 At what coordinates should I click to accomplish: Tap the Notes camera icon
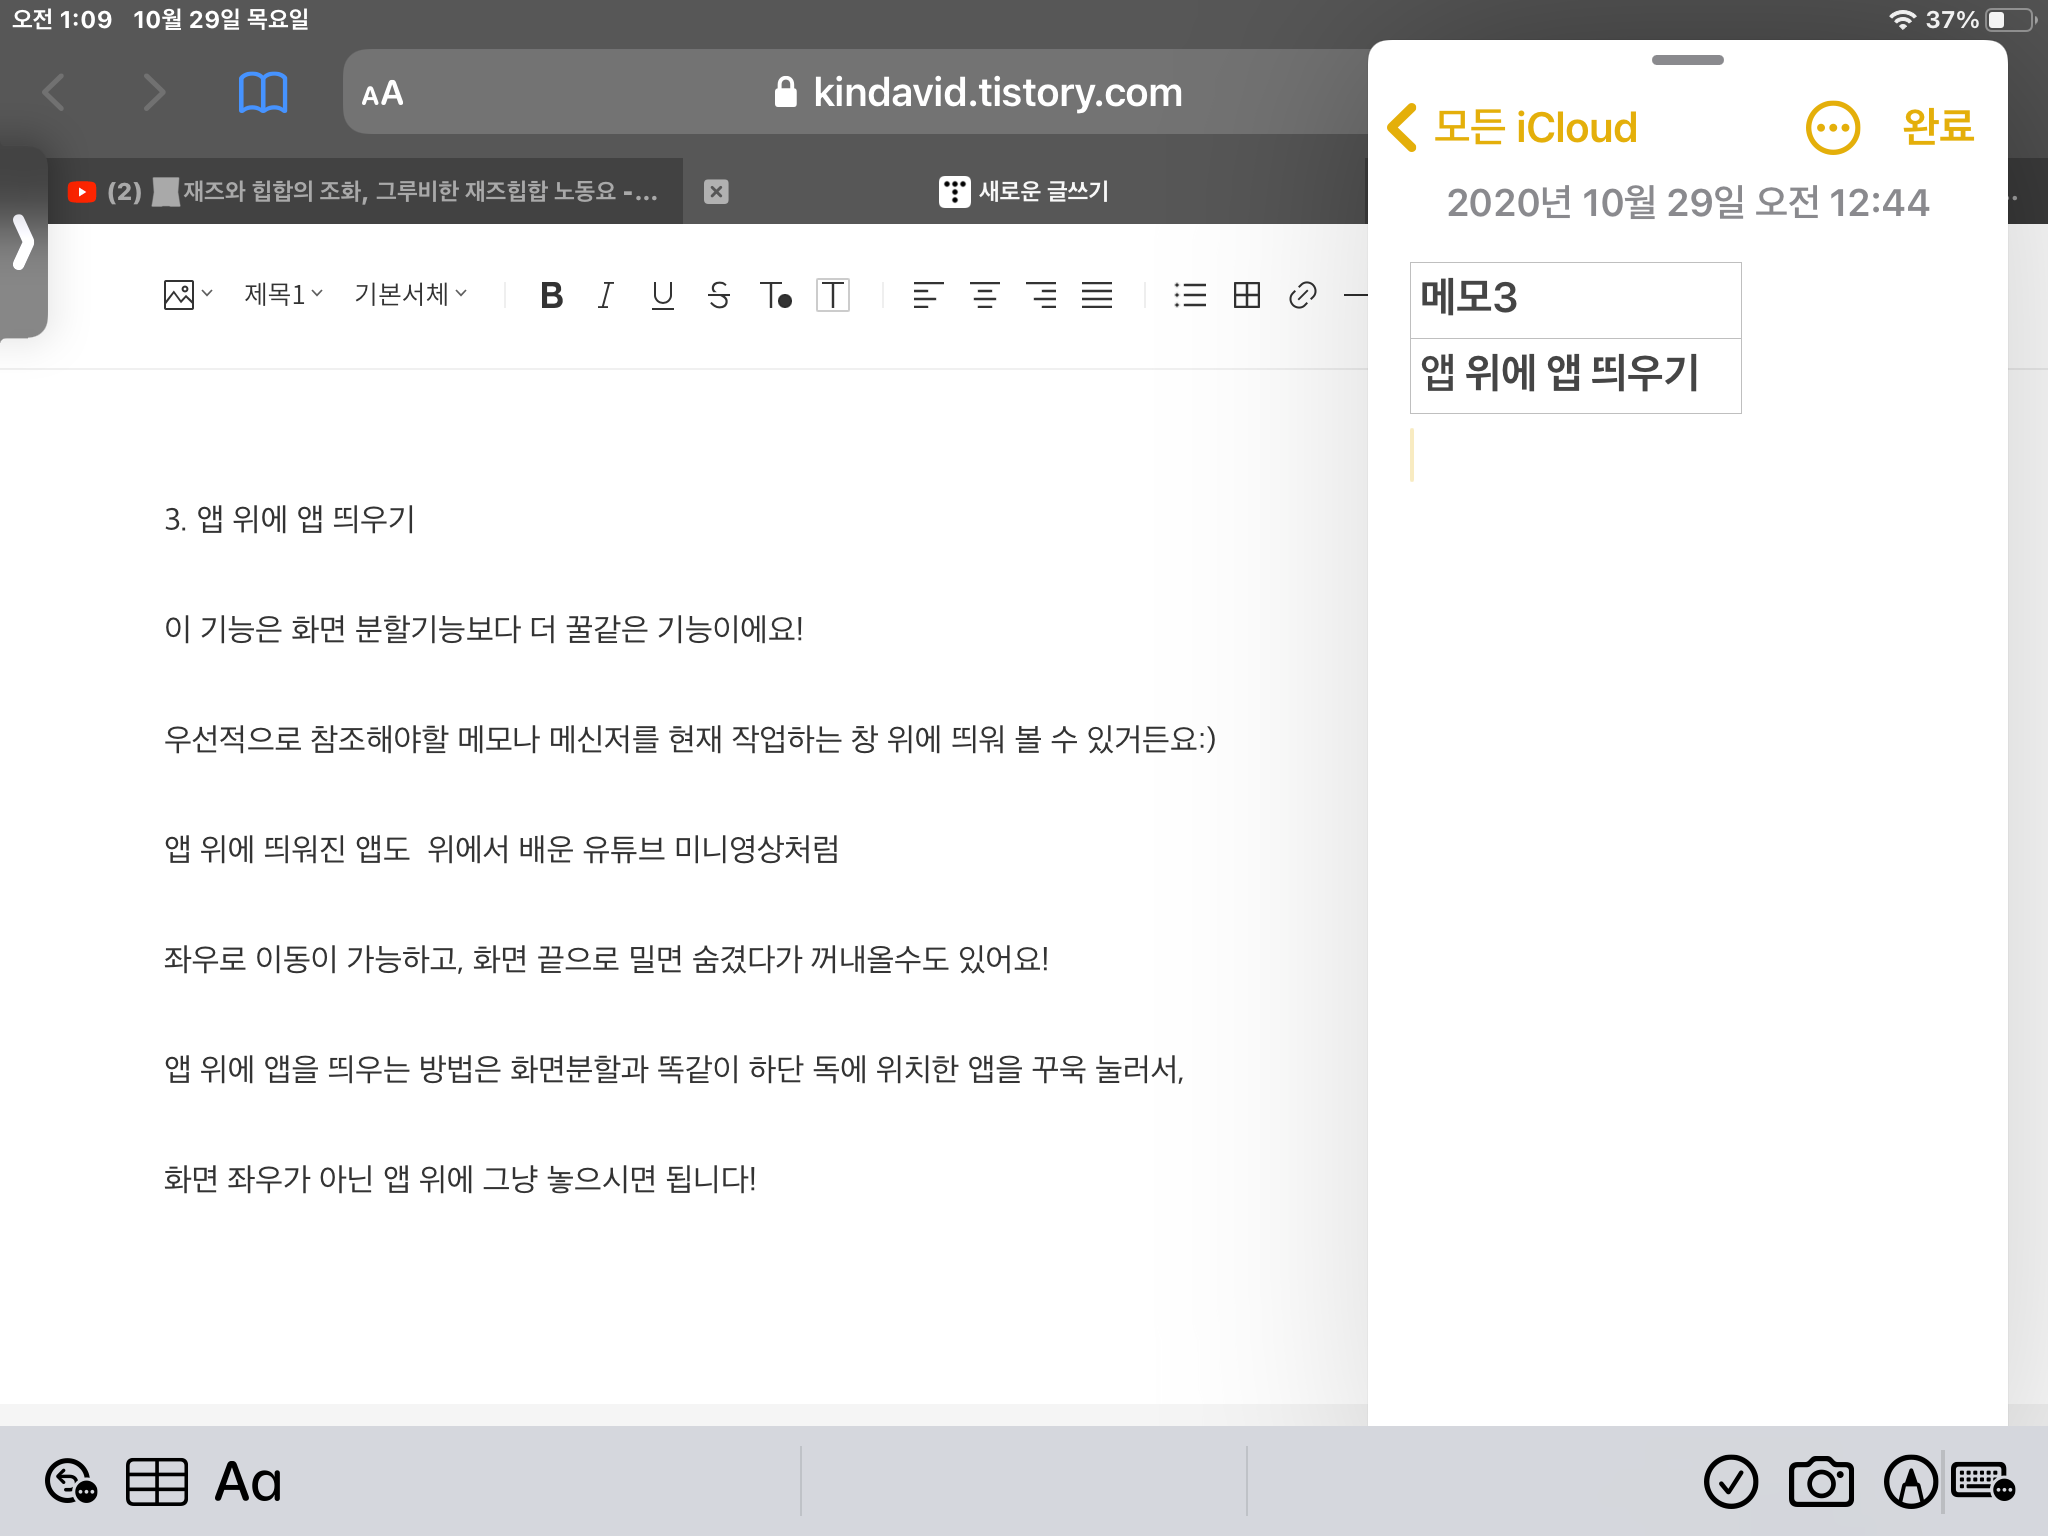point(1820,1481)
